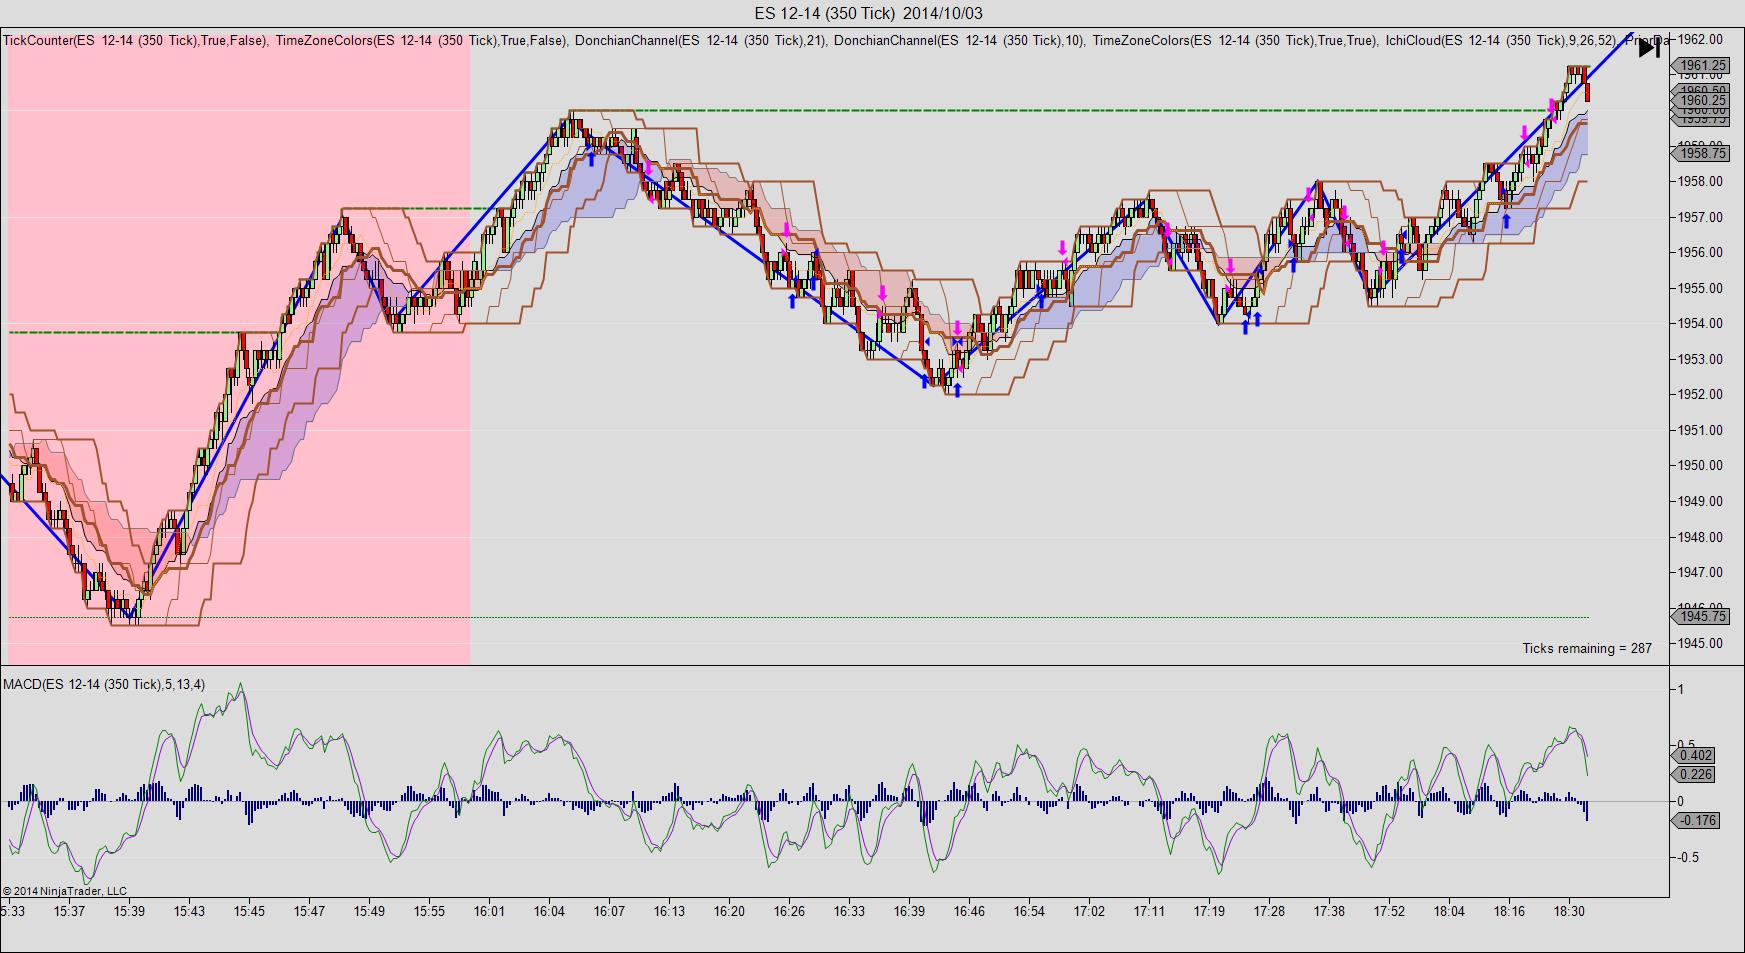Click the 15:49 time axis label
Image resolution: width=1745 pixels, height=953 pixels.
pyautogui.click(x=370, y=911)
